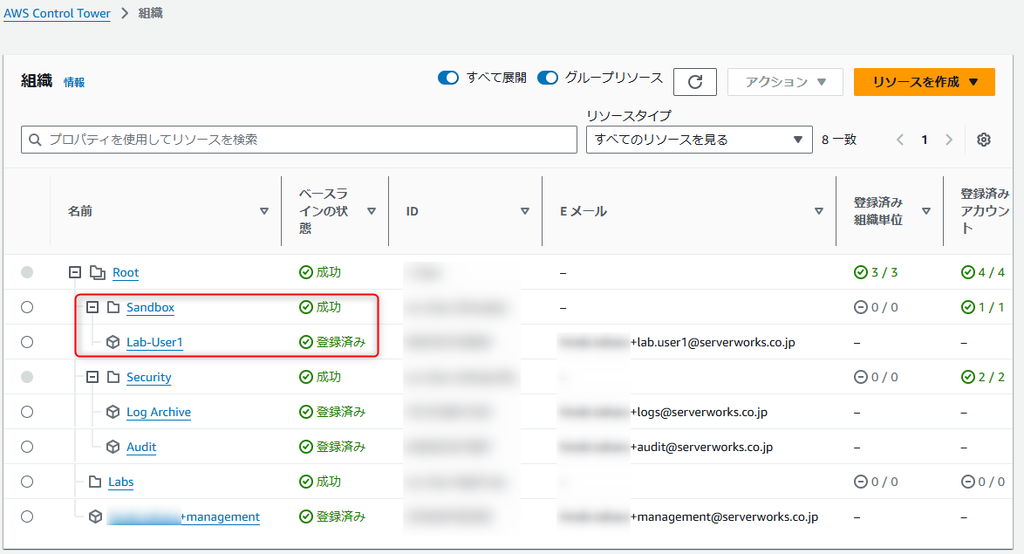
Task: Click the Root 3 / 3 registered OU value
Action: [x=876, y=272]
